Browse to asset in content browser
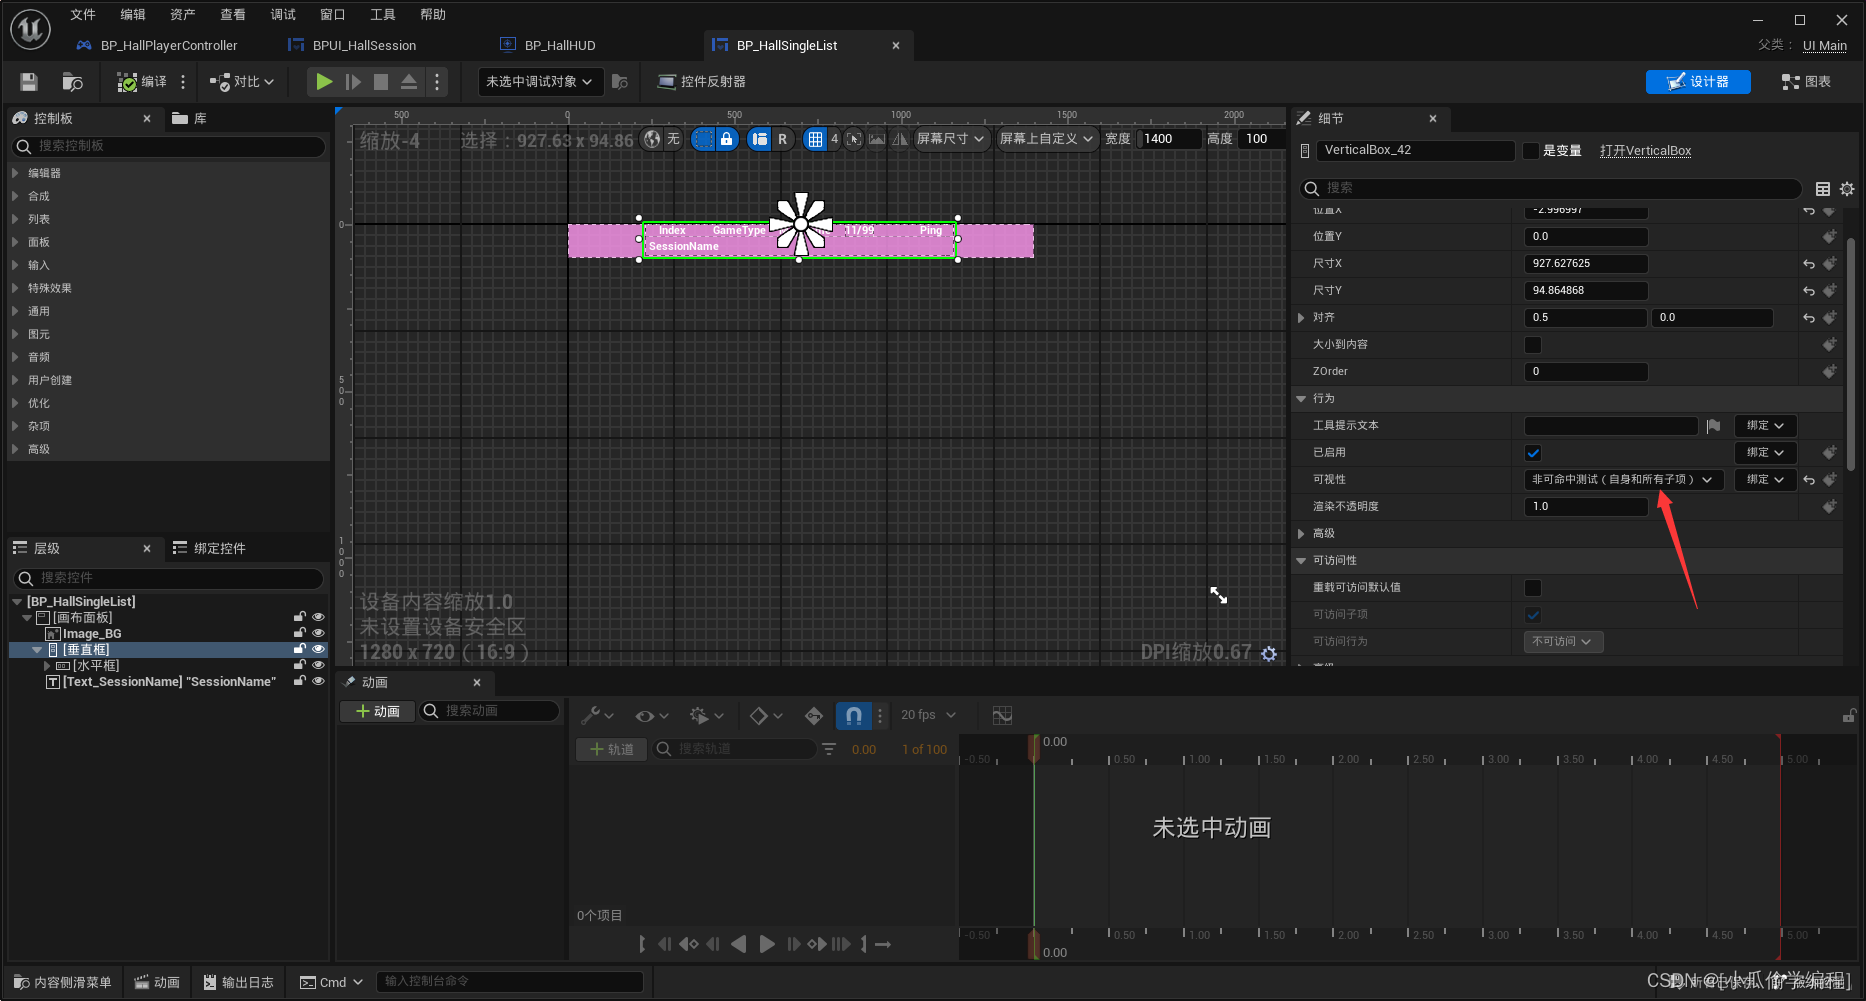Image resolution: width=1866 pixels, height=1001 pixels. pos(72,82)
